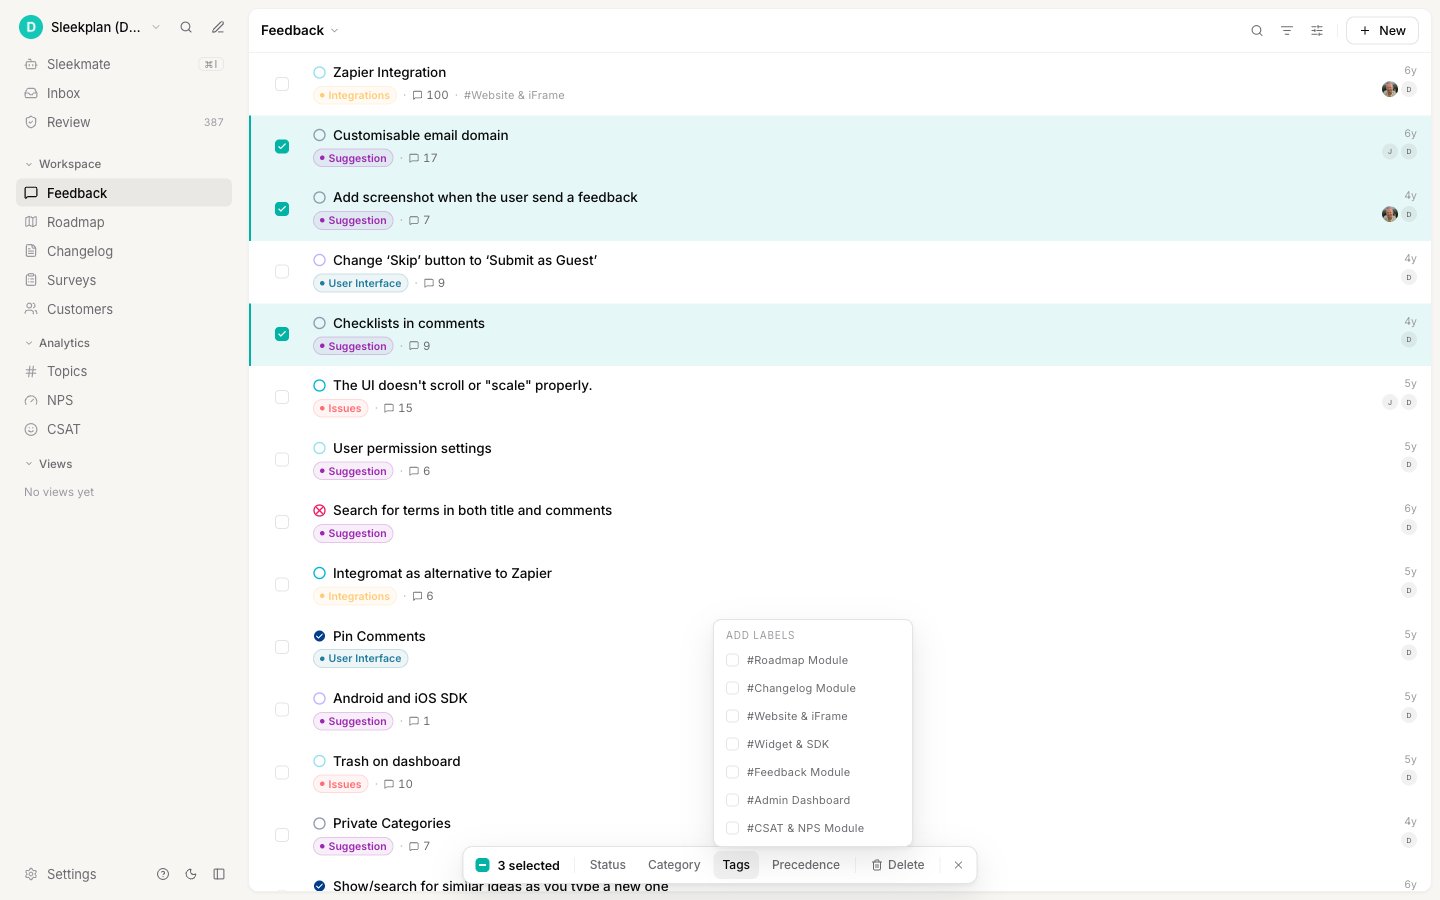Open the filter icon in the feedback header
Viewport: 1440px width, 900px height.
tap(1287, 31)
